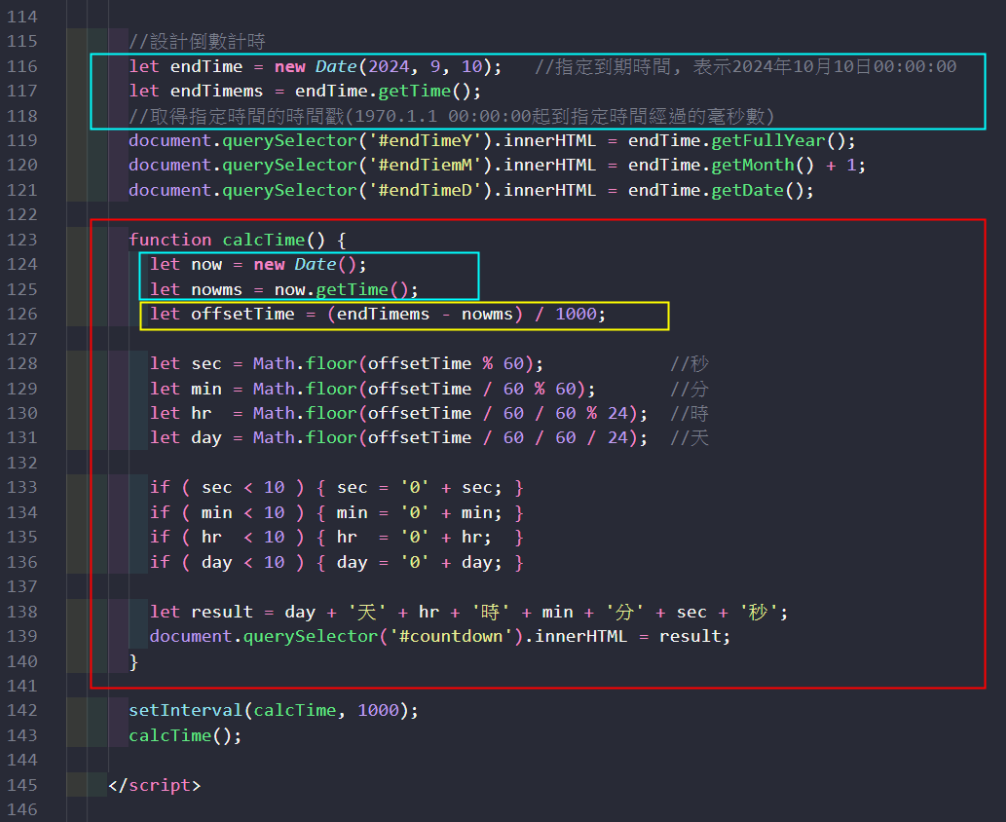Click the nowms variable declaration on line 125
This screenshot has width=1006, height=822.
[217, 289]
